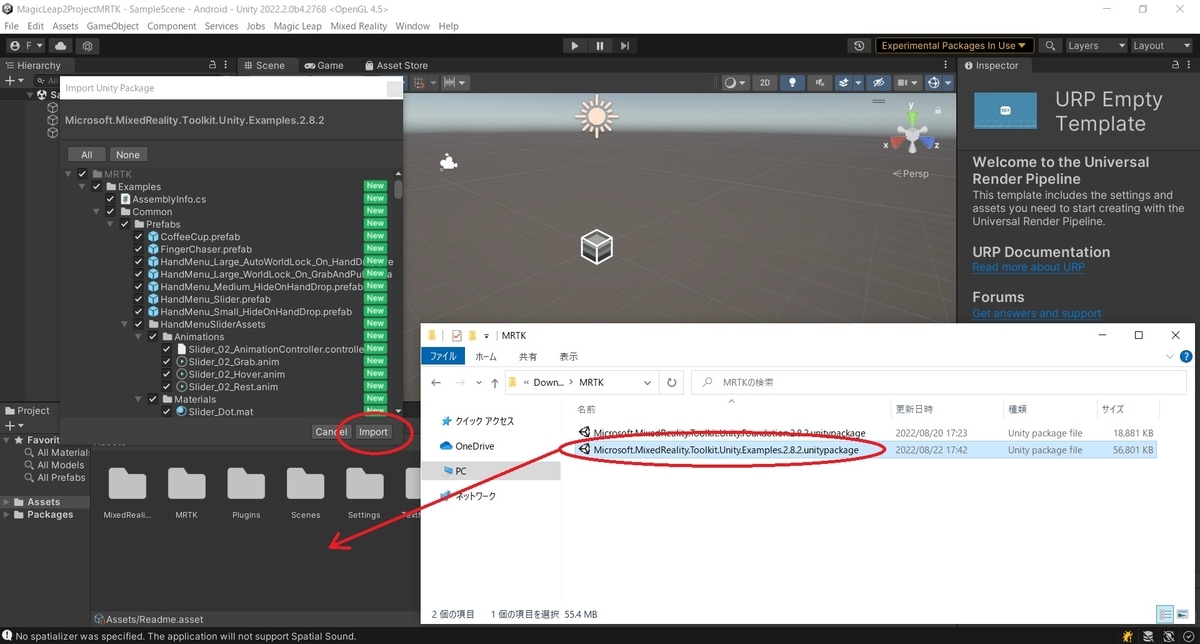Click the Step frame button
Image resolution: width=1200 pixels, height=644 pixels.
click(x=625, y=46)
